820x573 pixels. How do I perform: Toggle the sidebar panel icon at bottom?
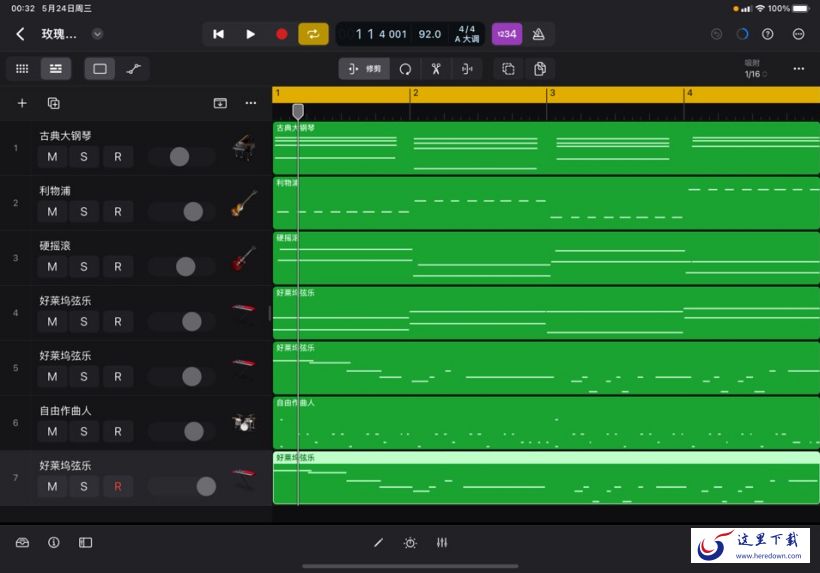click(85, 543)
